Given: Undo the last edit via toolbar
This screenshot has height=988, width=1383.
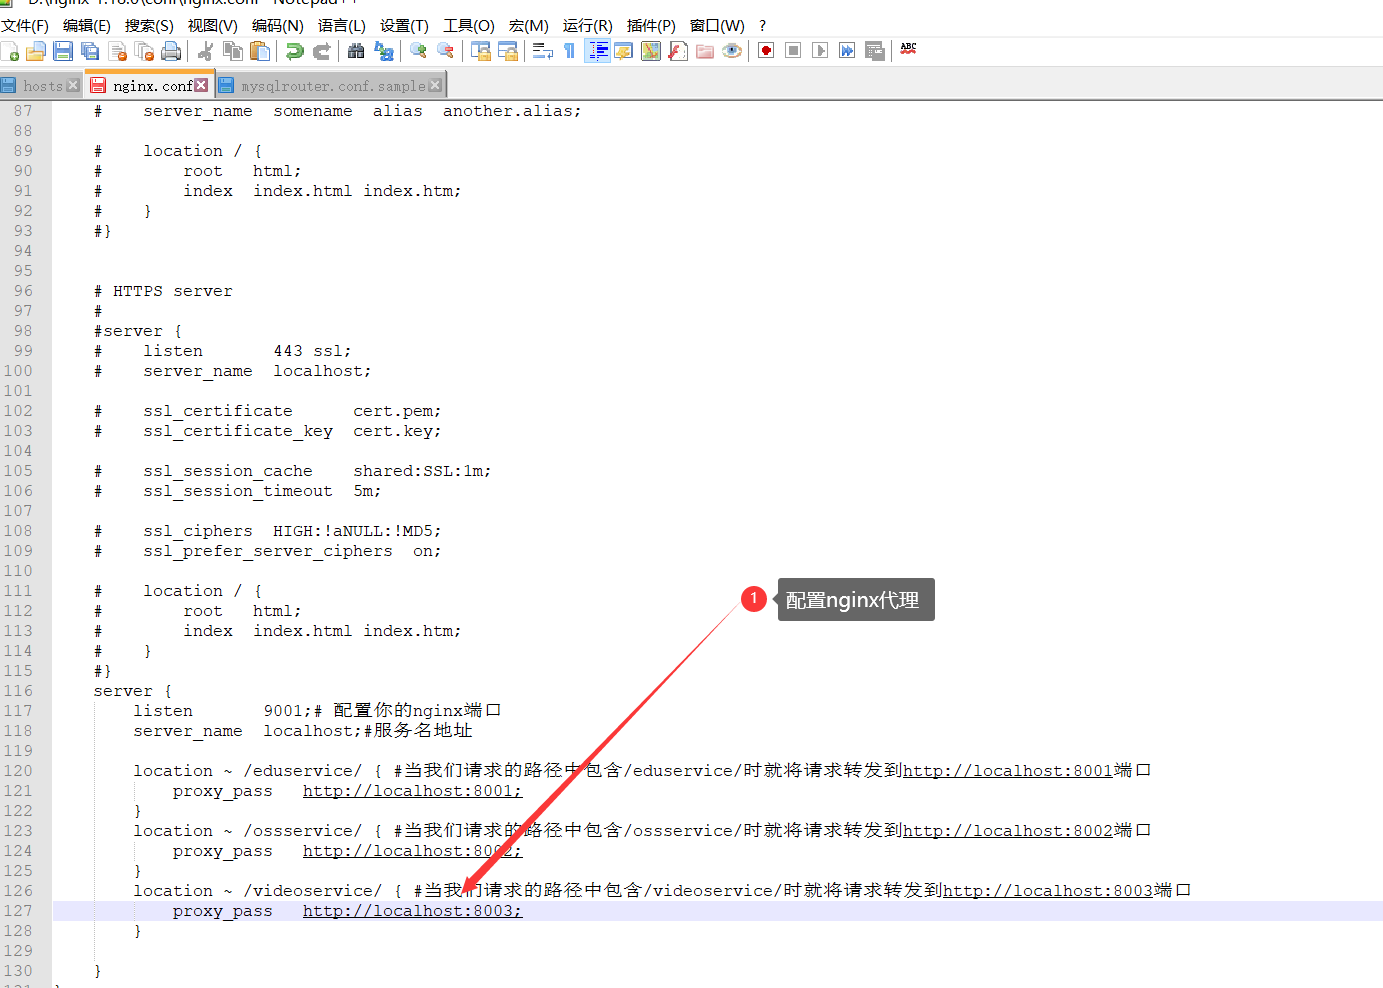Looking at the screenshot, I should pyautogui.click(x=295, y=51).
